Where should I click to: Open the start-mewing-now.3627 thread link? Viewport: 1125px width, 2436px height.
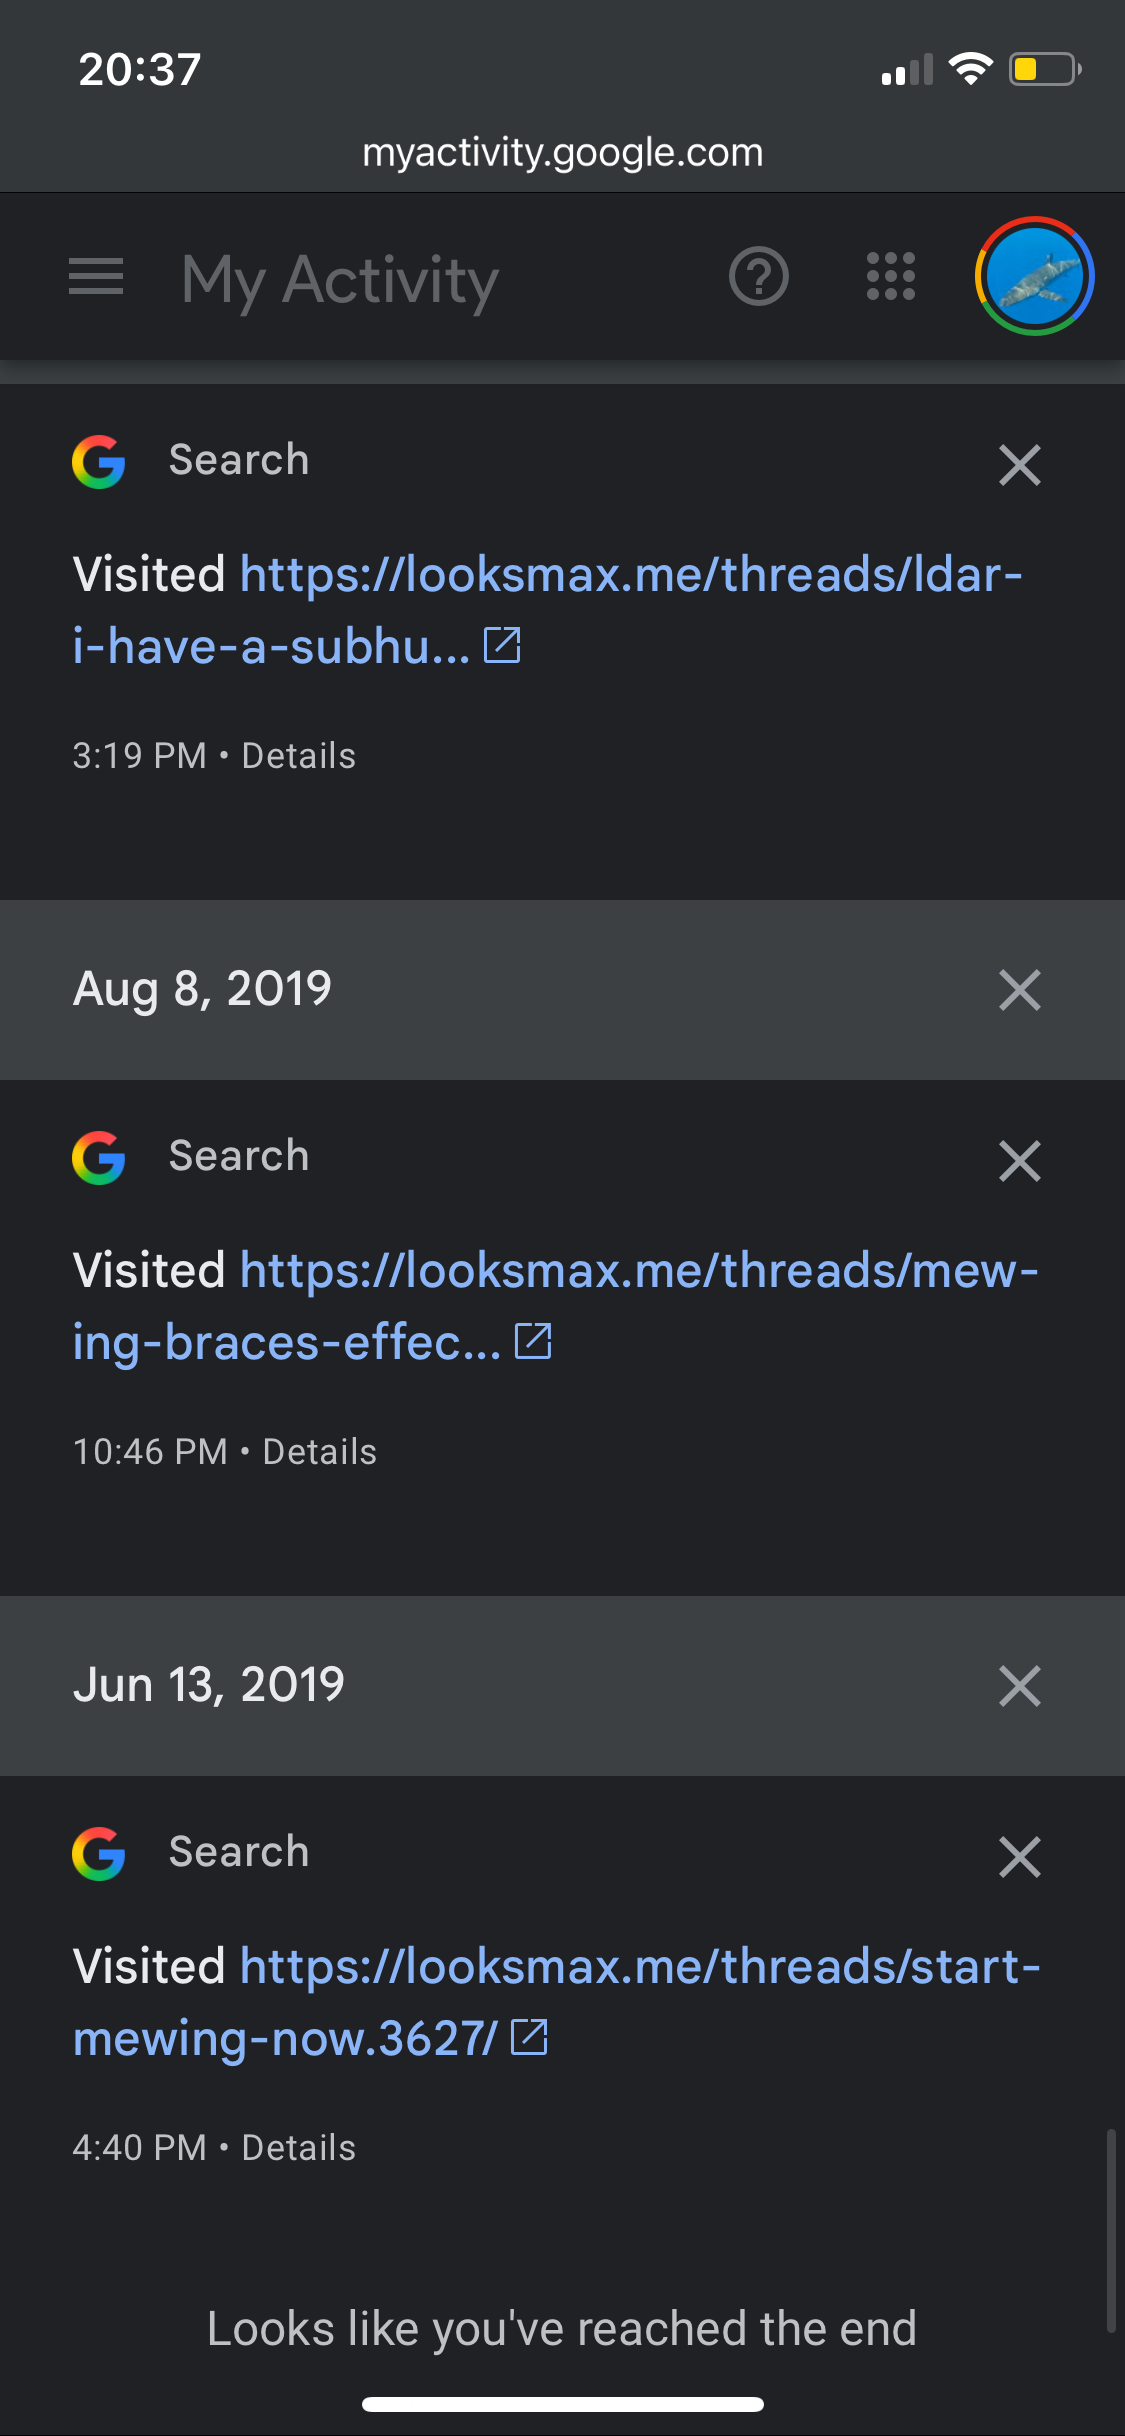(x=640, y=1968)
